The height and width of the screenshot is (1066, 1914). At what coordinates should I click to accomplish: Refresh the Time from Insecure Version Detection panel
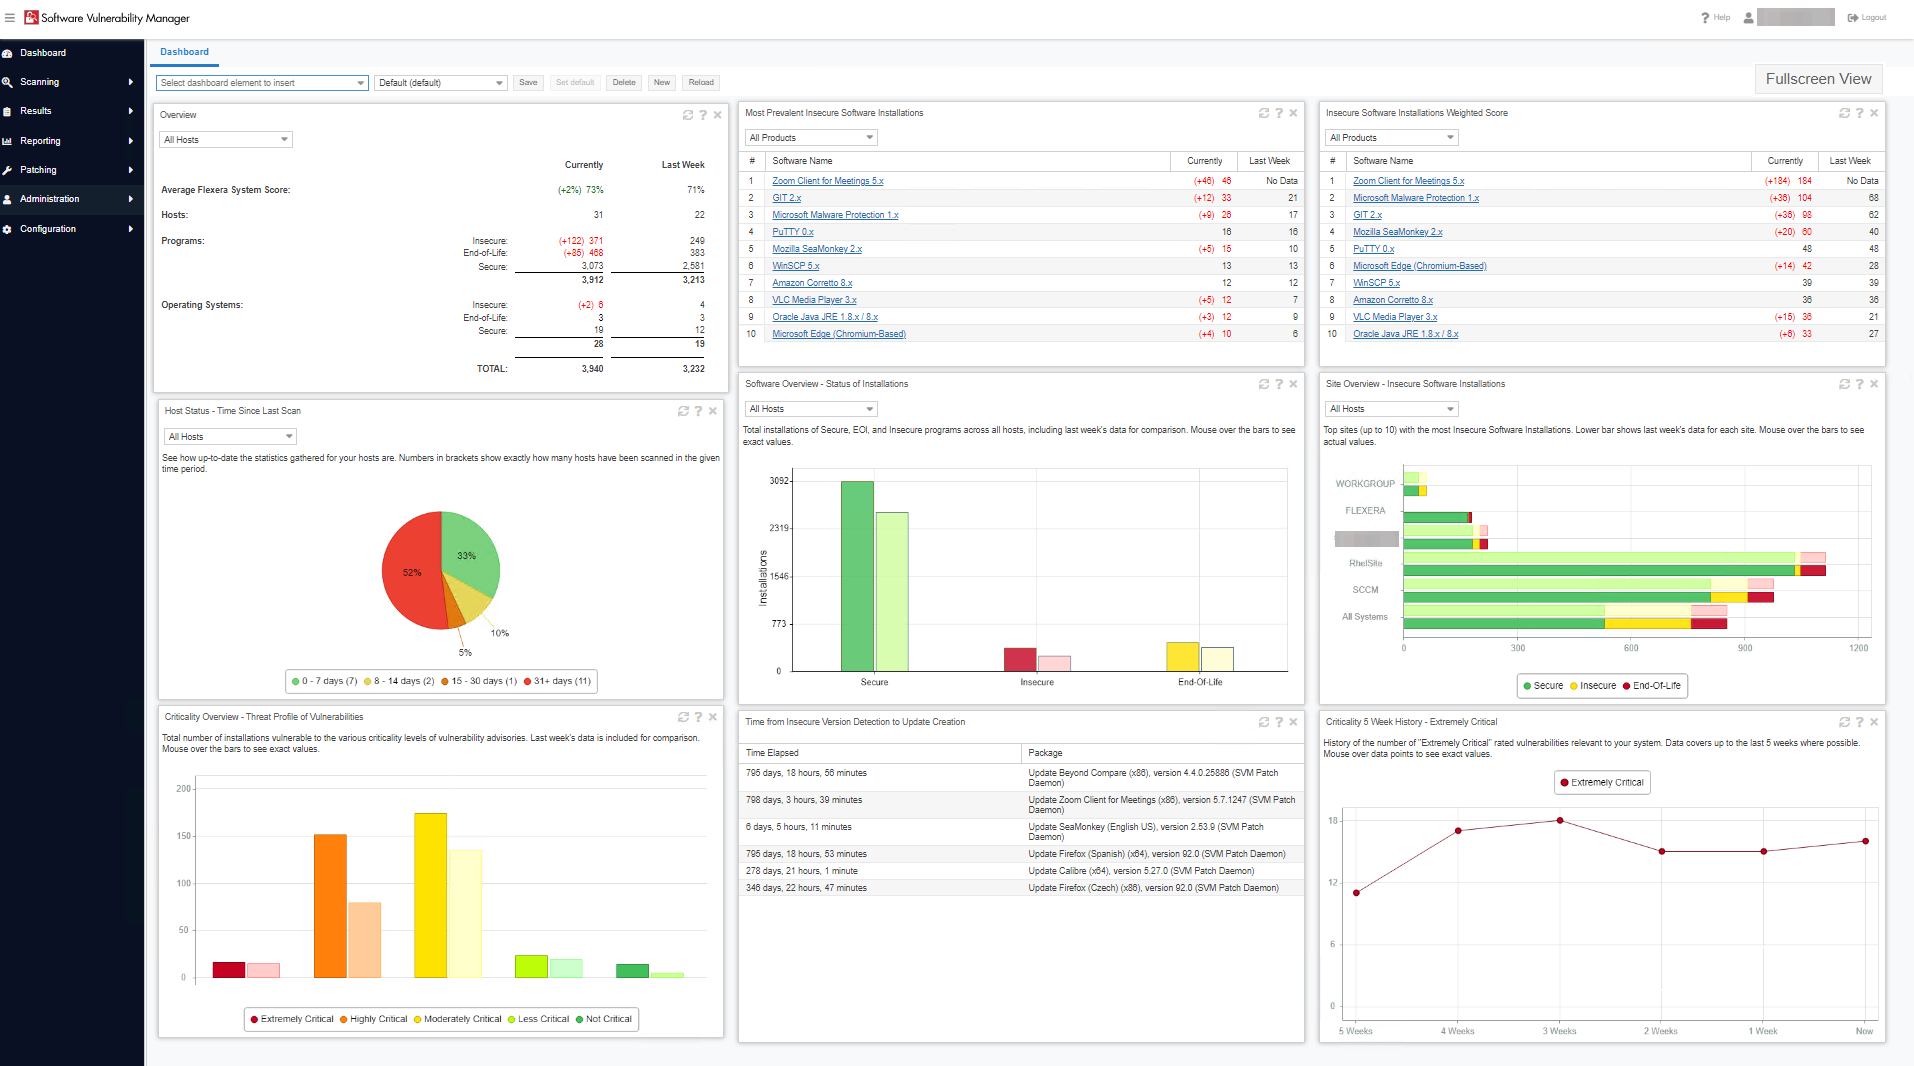point(1264,722)
